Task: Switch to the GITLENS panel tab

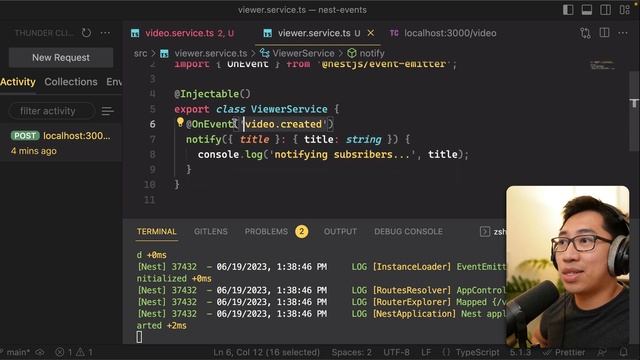Action: click(211, 231)
